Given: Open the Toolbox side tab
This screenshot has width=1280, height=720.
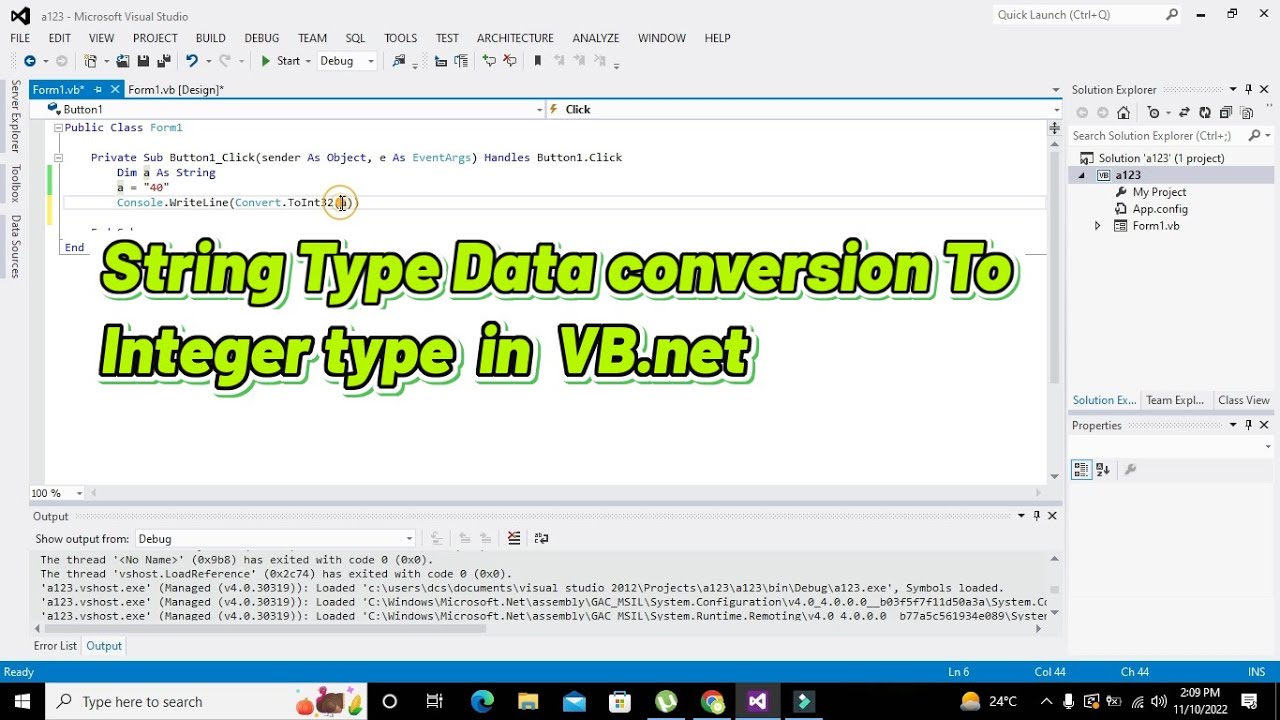Looking at the screenshot, I should (x=15, y=184).
